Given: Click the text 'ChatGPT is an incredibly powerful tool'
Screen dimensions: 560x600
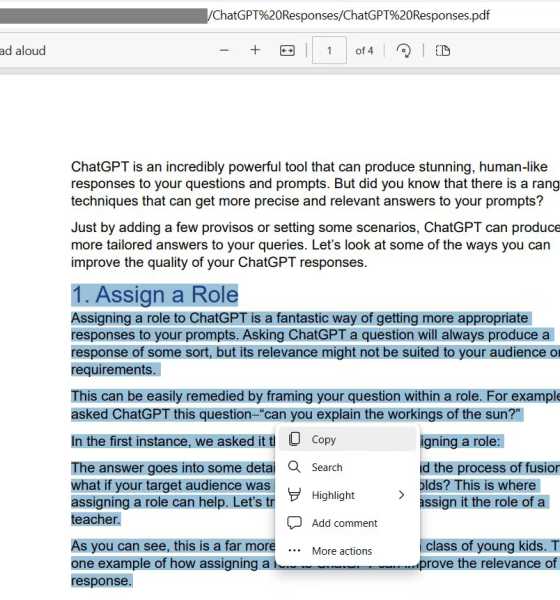Looking at the screenshot, I should (x=189, y=167).
